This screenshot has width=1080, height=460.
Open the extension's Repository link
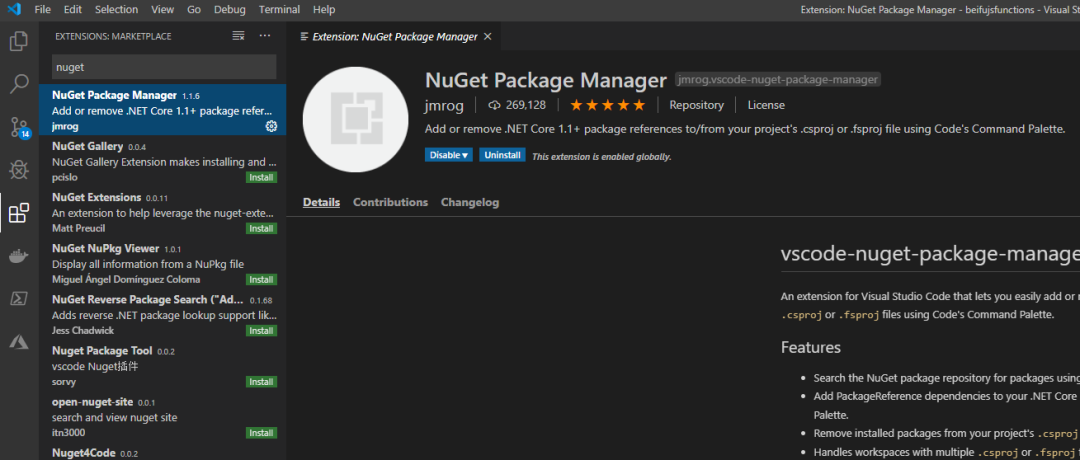[696, 105]
